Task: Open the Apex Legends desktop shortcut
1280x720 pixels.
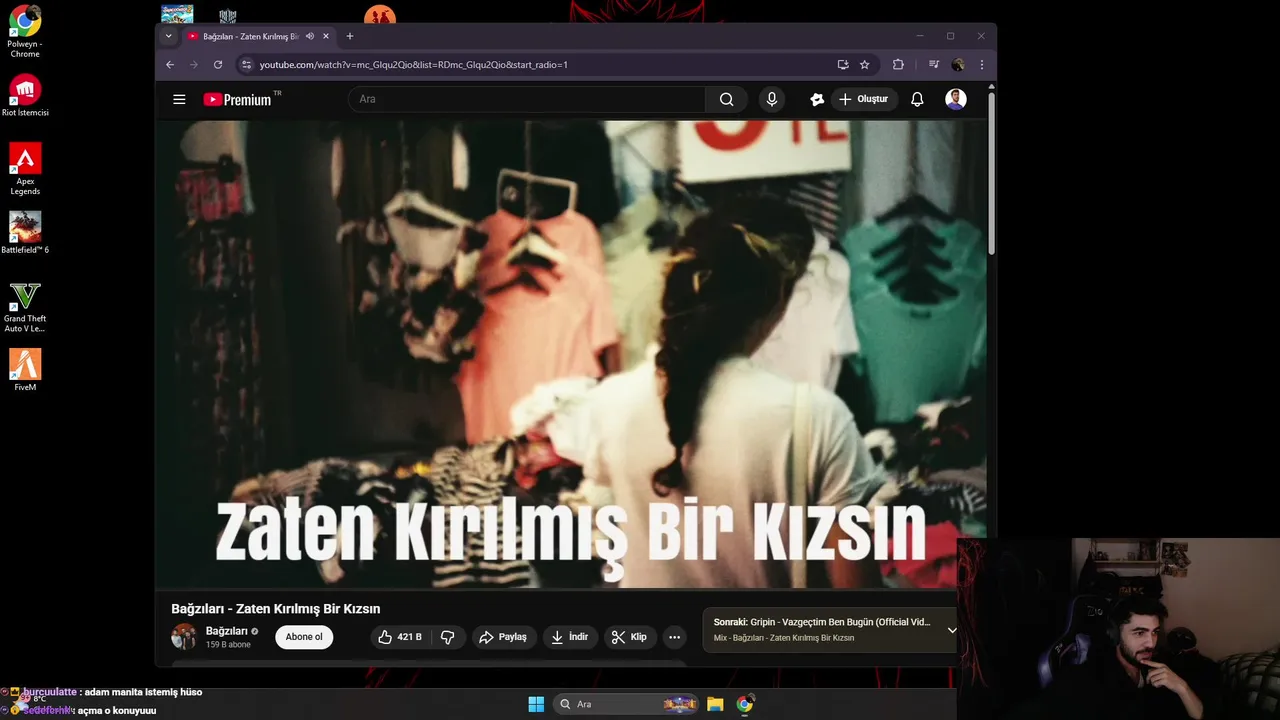Action: click(25, 169)
